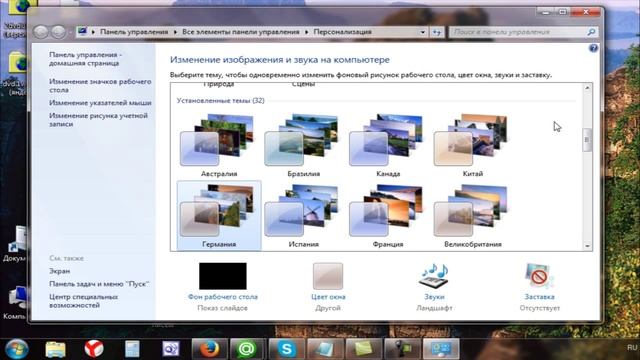
Task: Open Изменение рисунка учетной записи
Action: [x=98, y=120]
